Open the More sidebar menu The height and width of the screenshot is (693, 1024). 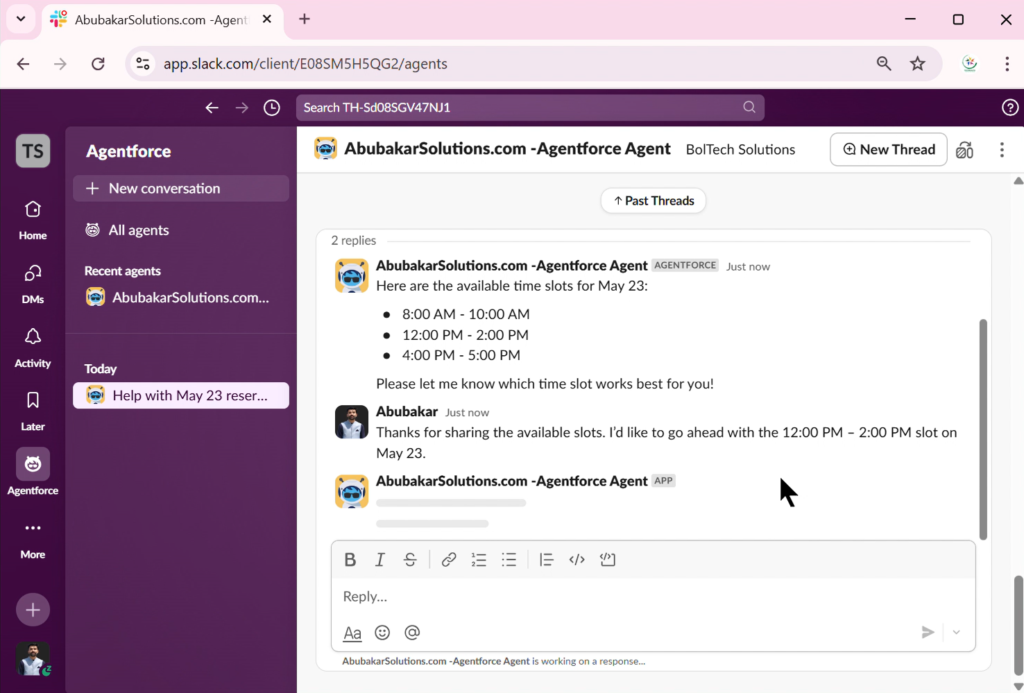tap(33, 540)
